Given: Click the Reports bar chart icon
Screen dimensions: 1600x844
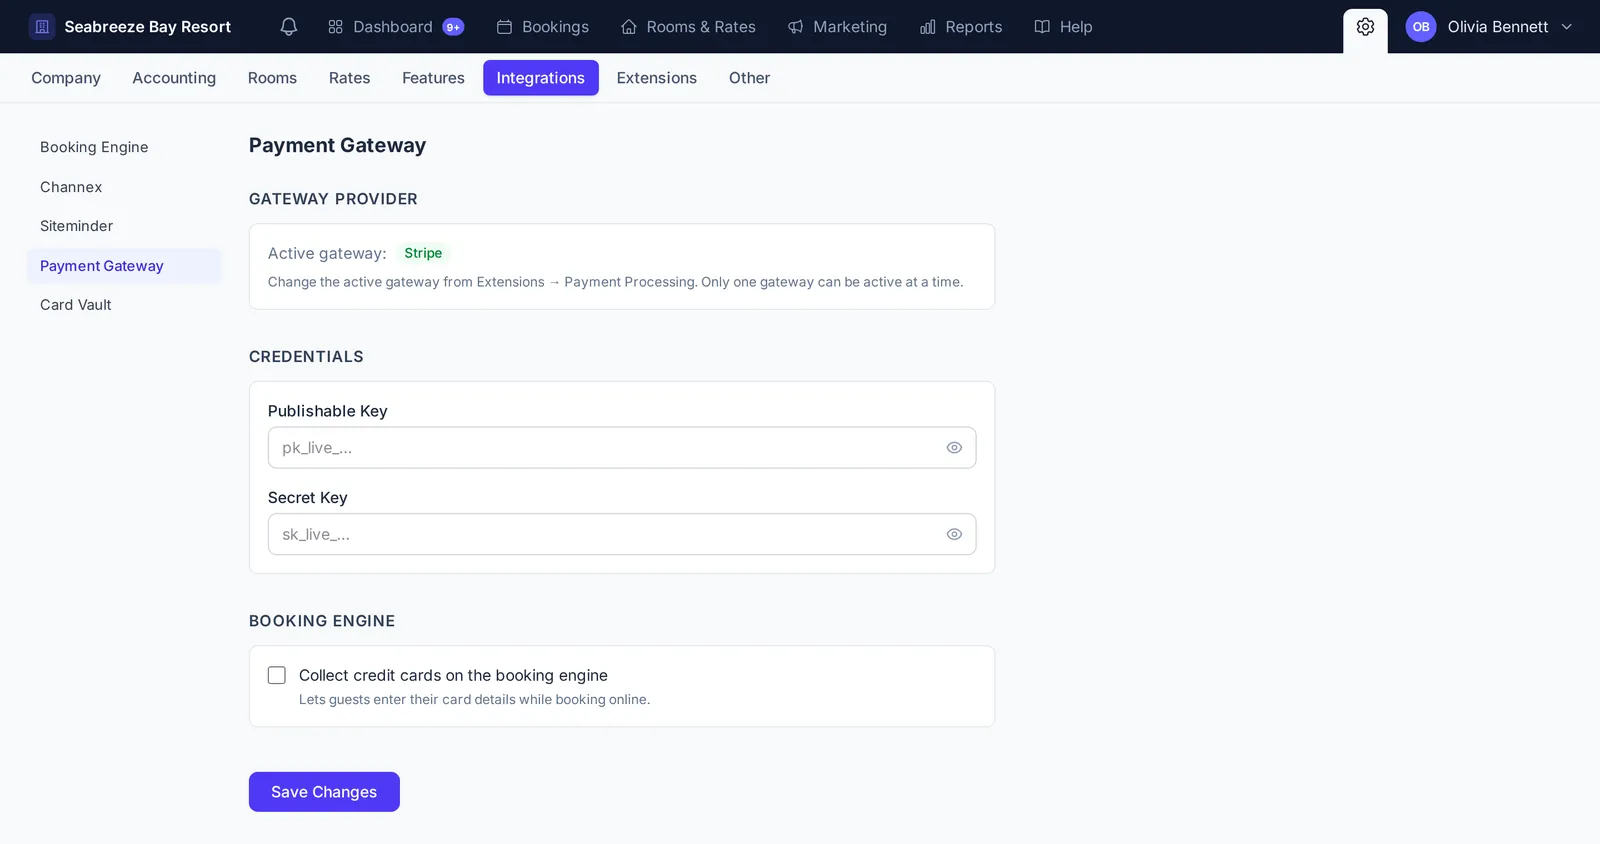Looking at the screenshot, I should coord(928,27).
